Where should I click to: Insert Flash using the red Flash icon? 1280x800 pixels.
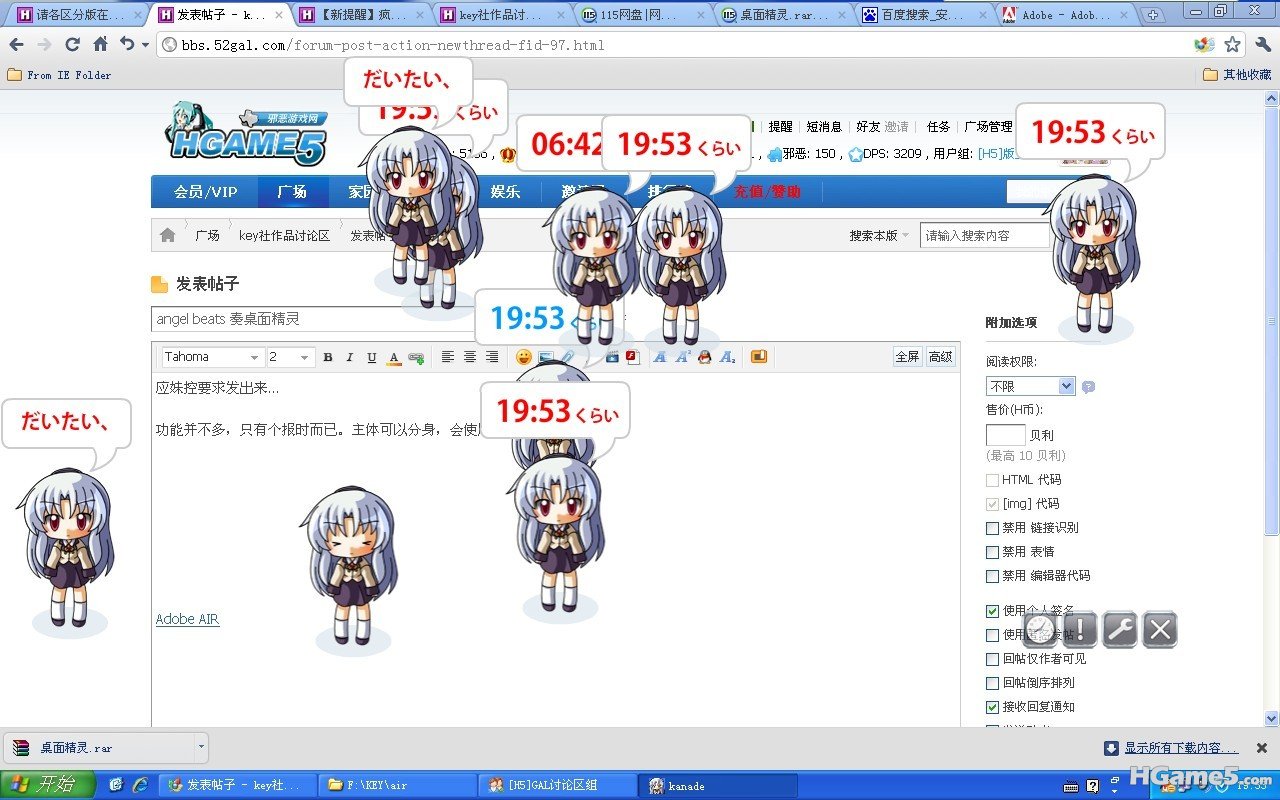[632, 357]
